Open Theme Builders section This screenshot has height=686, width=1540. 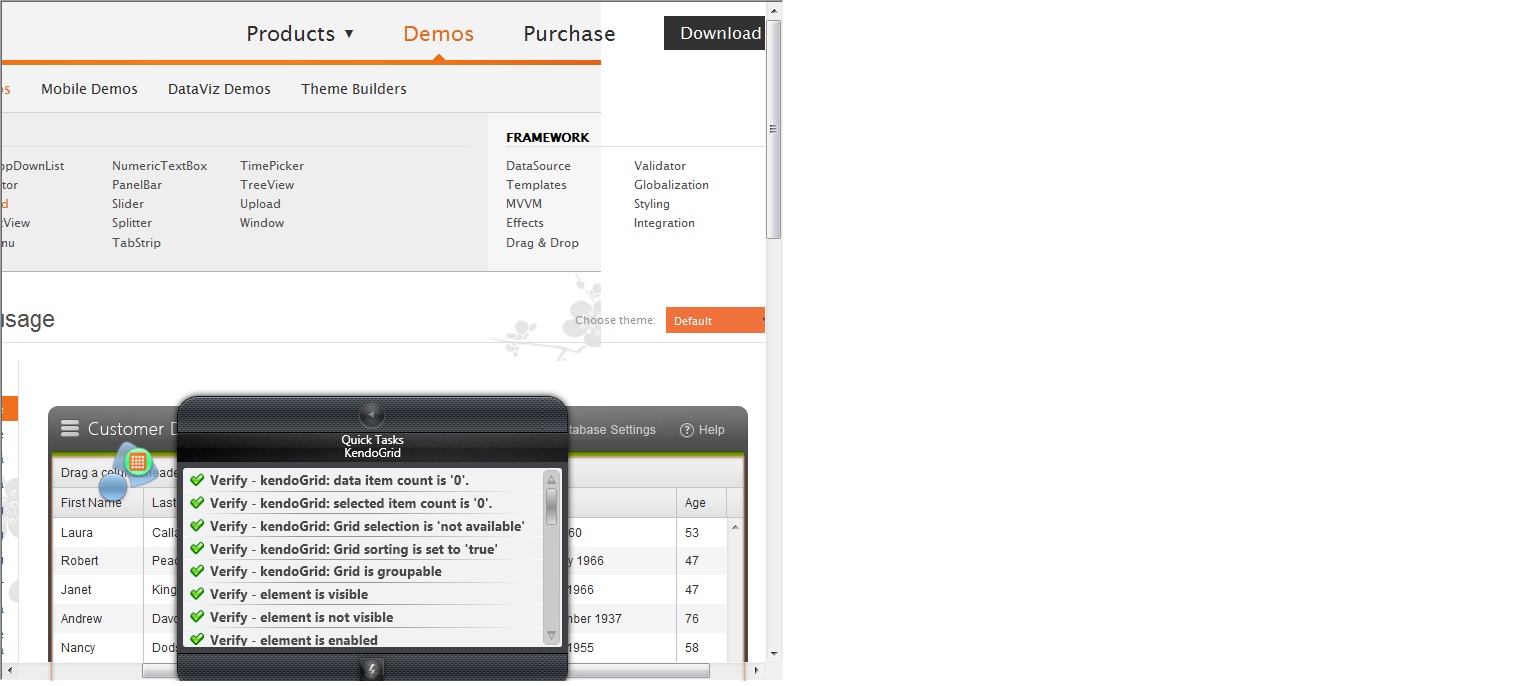pos(354,89)
